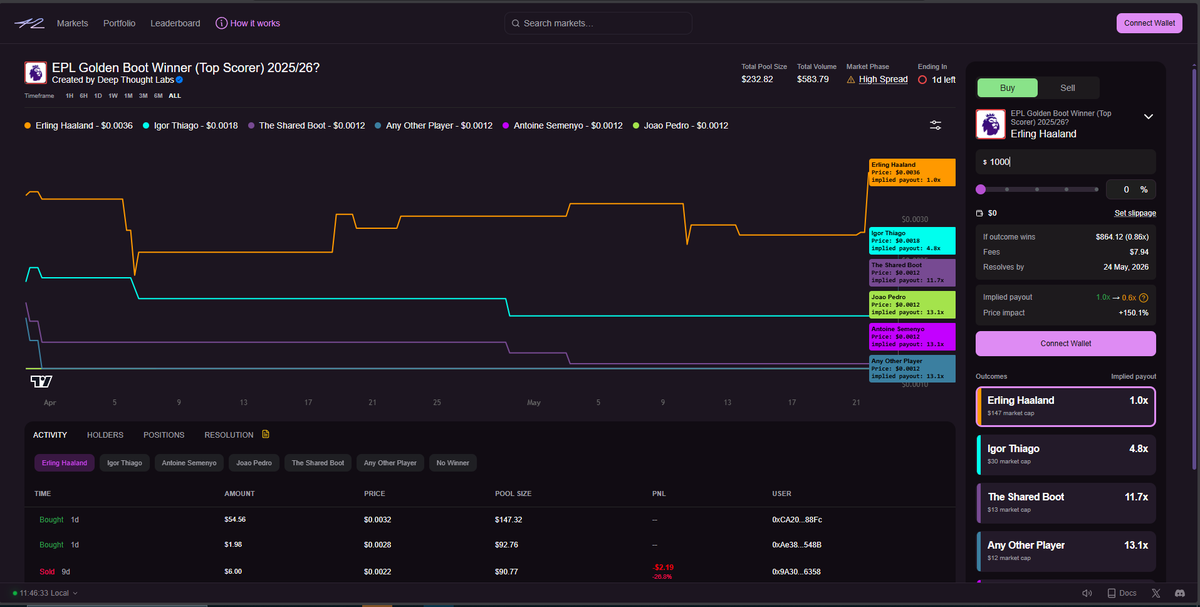Switch to the RESOLUTION tab
1200x607 pixels.
pos(229,435)
